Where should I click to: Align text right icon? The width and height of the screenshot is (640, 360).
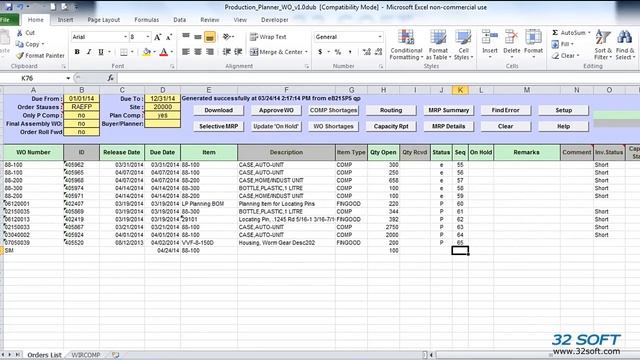click(x=210, y=52)
